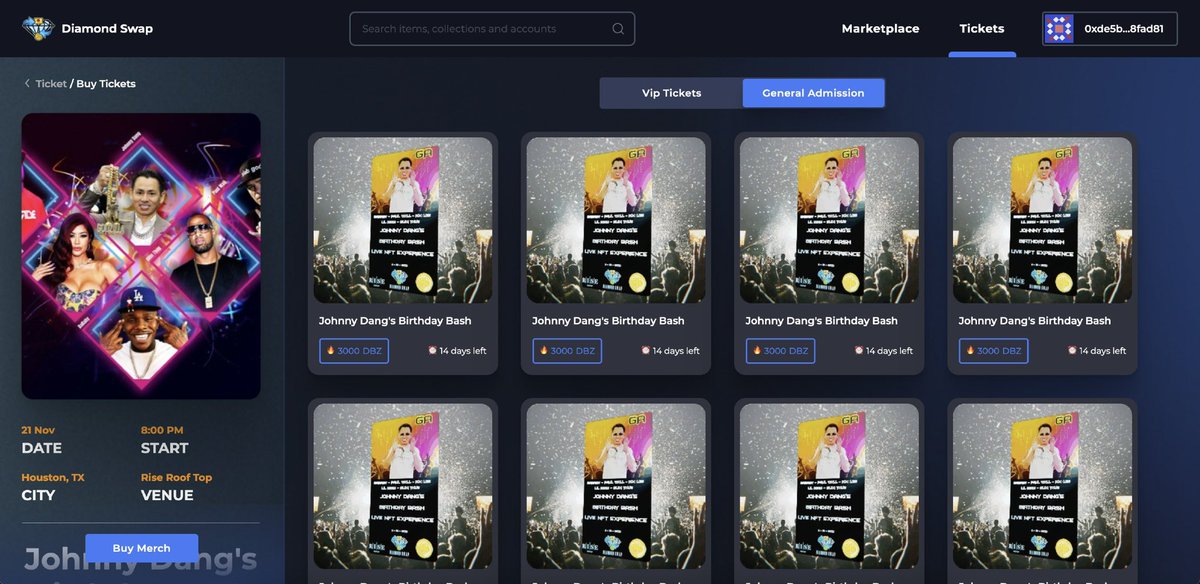Open the Marketplace page
This screenshot has height=584, width=1200.
(880, 29)
